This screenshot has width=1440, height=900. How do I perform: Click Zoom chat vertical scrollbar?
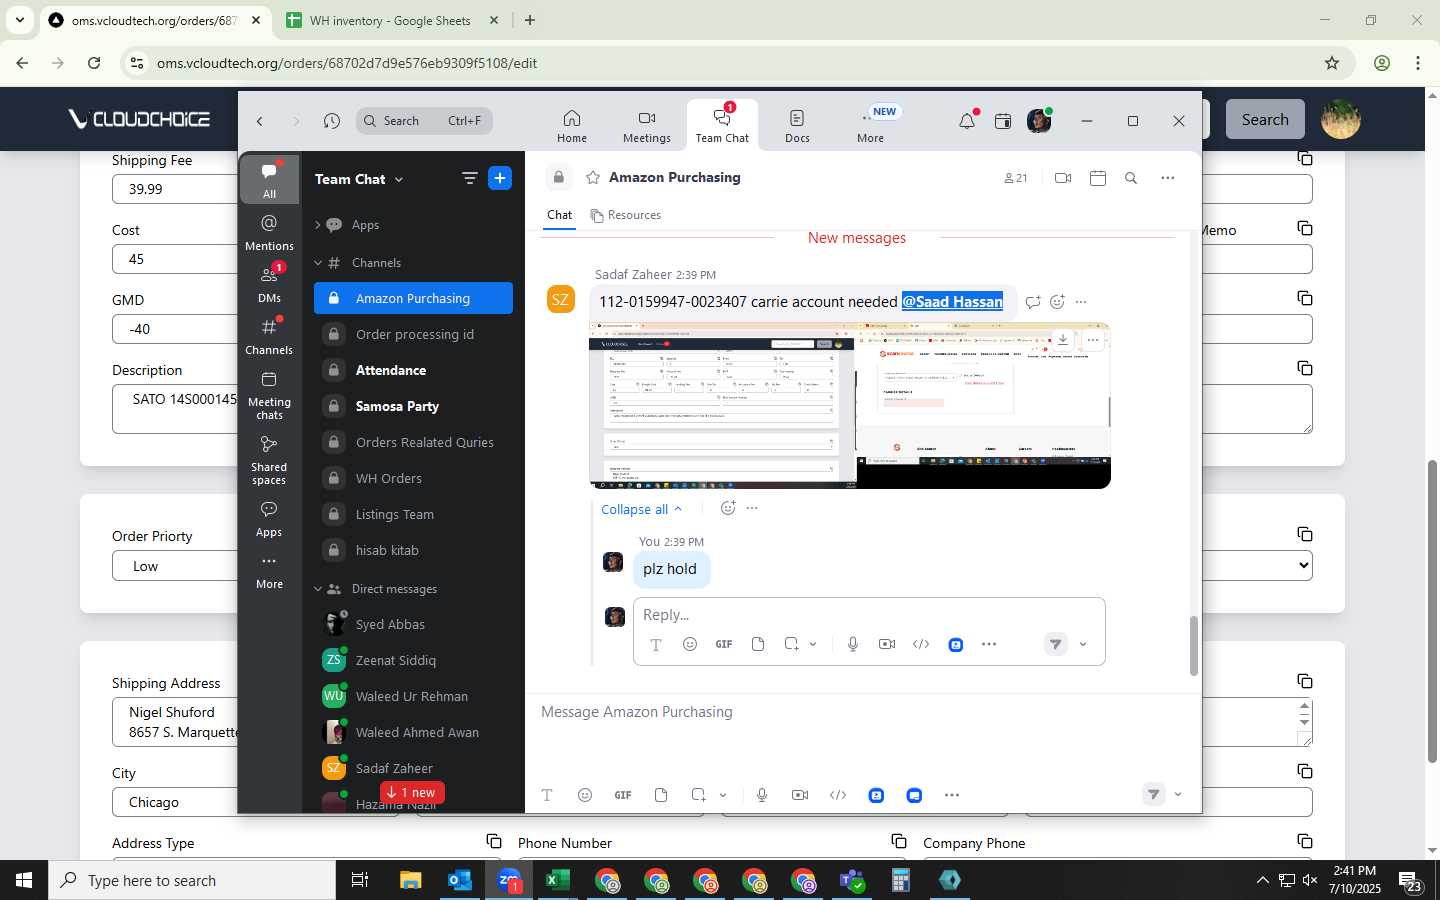pos(1193,646)
